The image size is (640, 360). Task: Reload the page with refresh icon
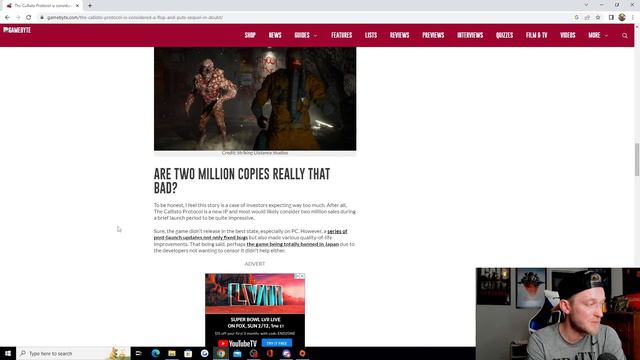(29, 18)
